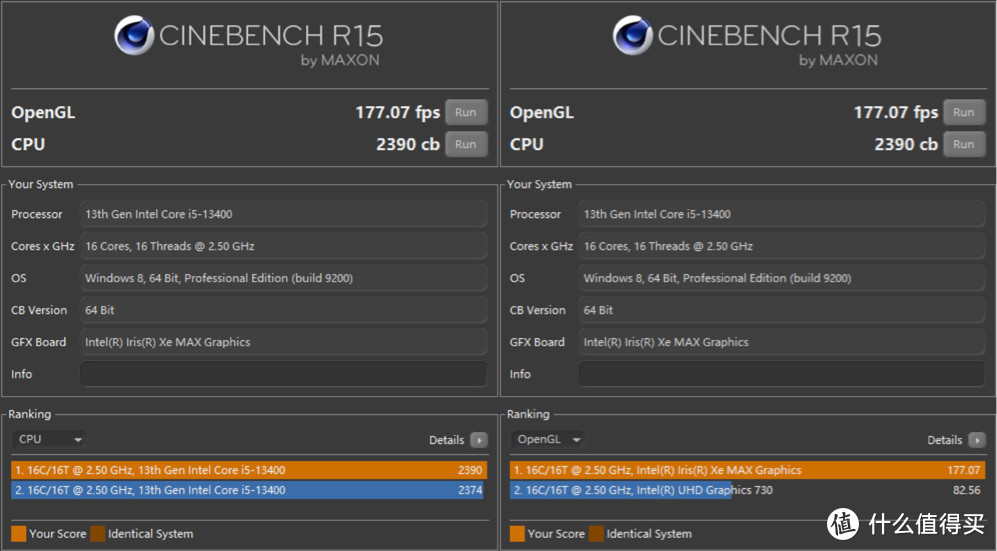Click Details arrow icon in right window

977,440
